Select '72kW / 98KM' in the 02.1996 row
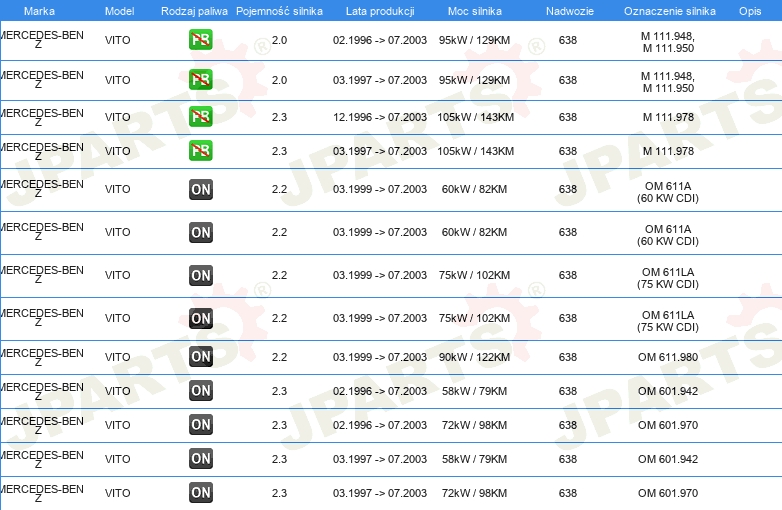This screenshot has height=510, width=782. click(474, 425)
